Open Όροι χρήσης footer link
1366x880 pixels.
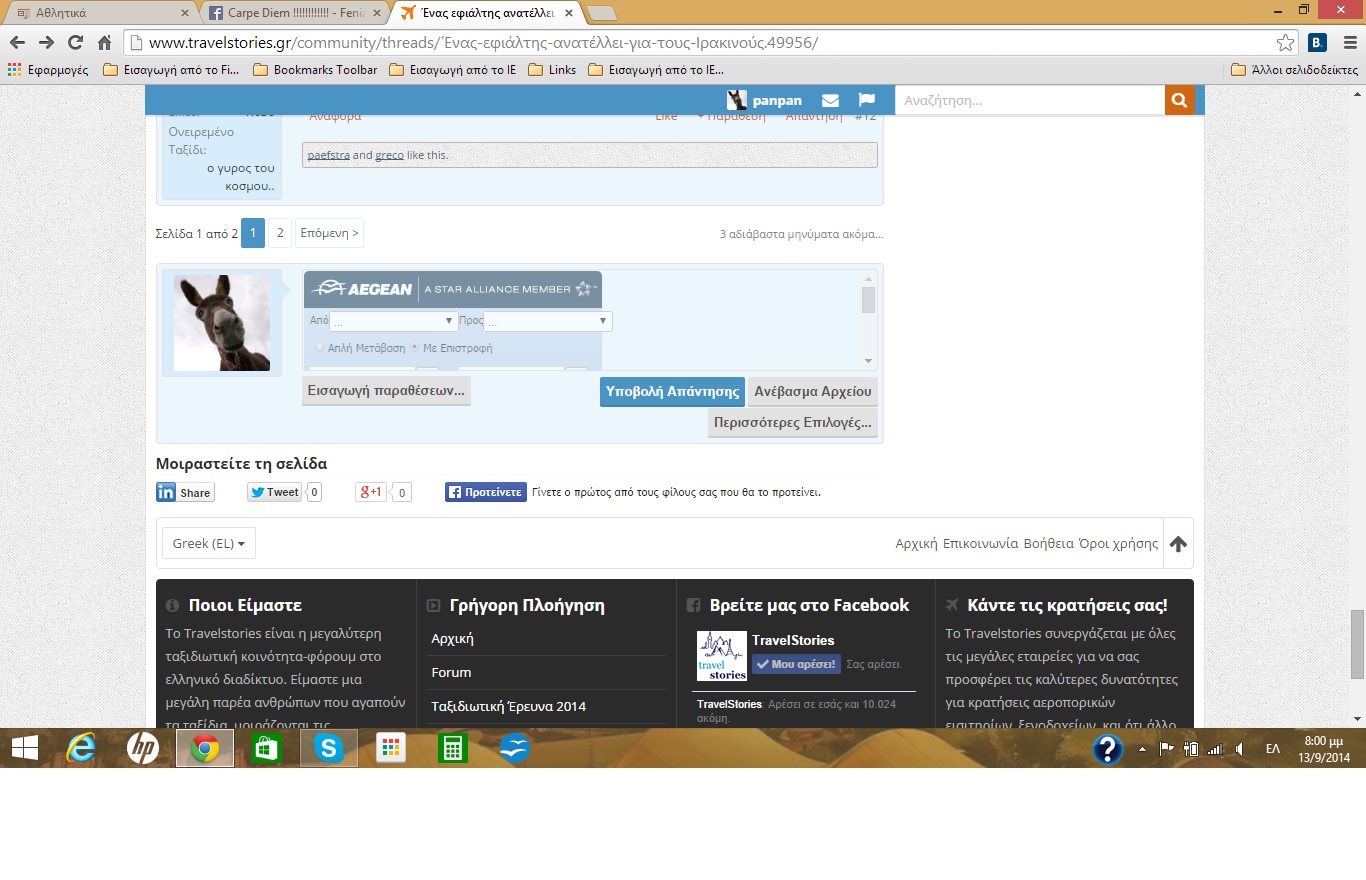[1118, 543]
